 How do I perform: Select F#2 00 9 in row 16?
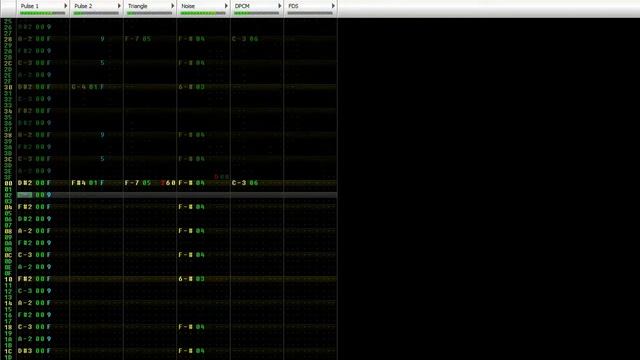pos(34,315)
